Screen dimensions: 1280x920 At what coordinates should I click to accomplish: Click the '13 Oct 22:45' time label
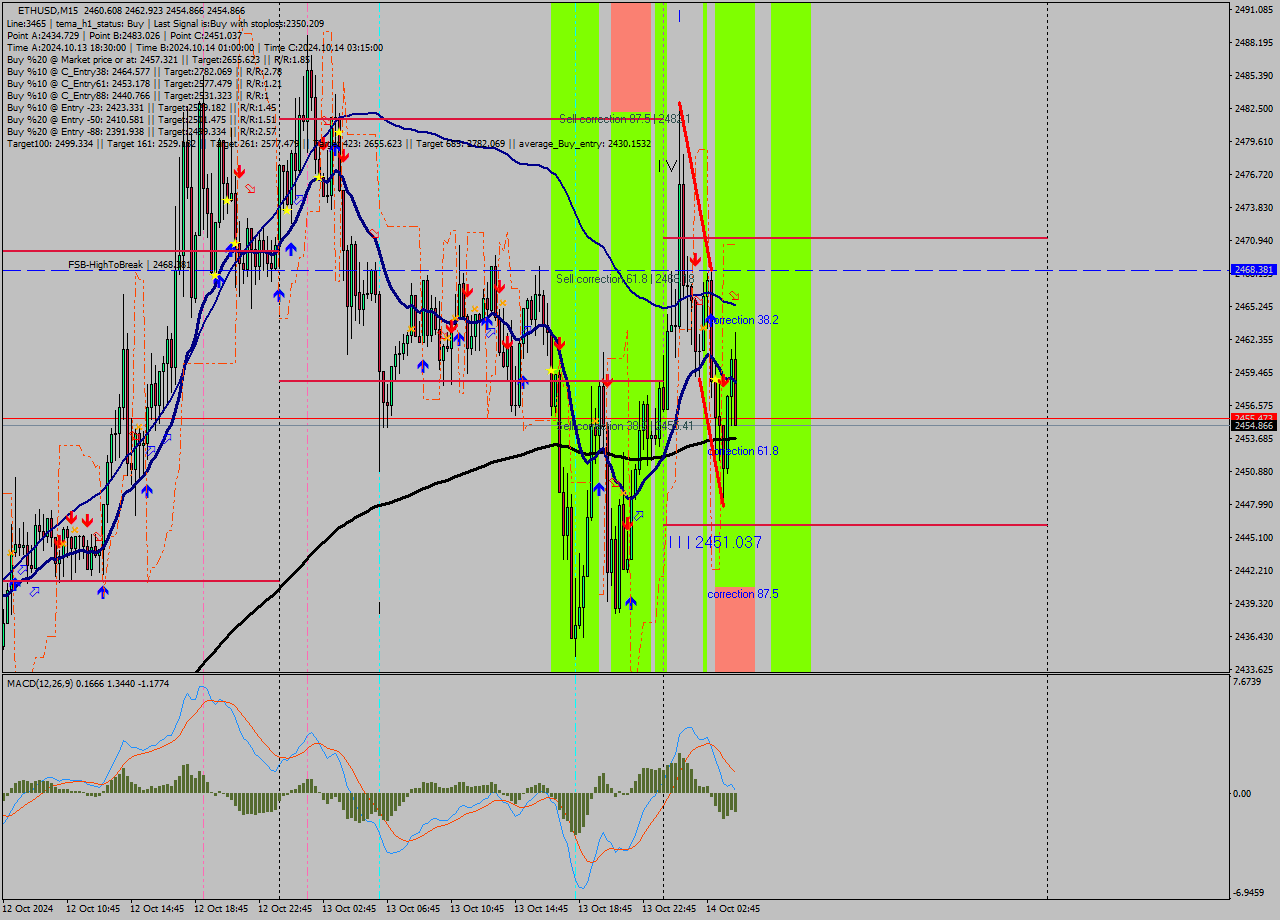(669, 909)
